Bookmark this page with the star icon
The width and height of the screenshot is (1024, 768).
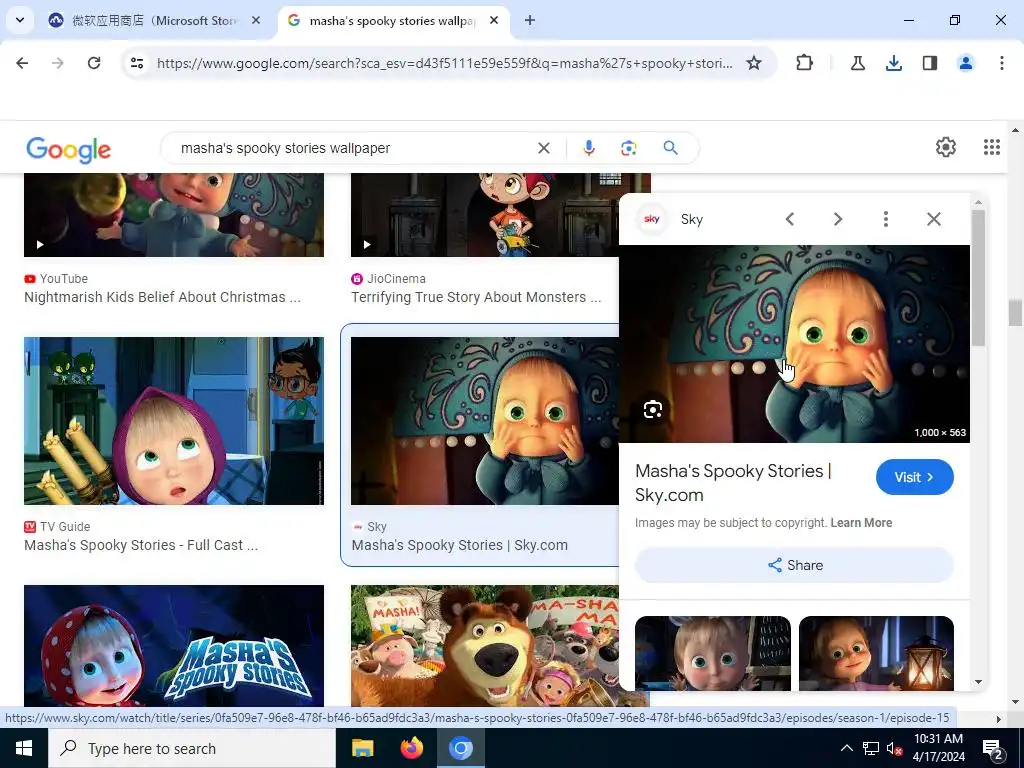[x=754, y=63]
